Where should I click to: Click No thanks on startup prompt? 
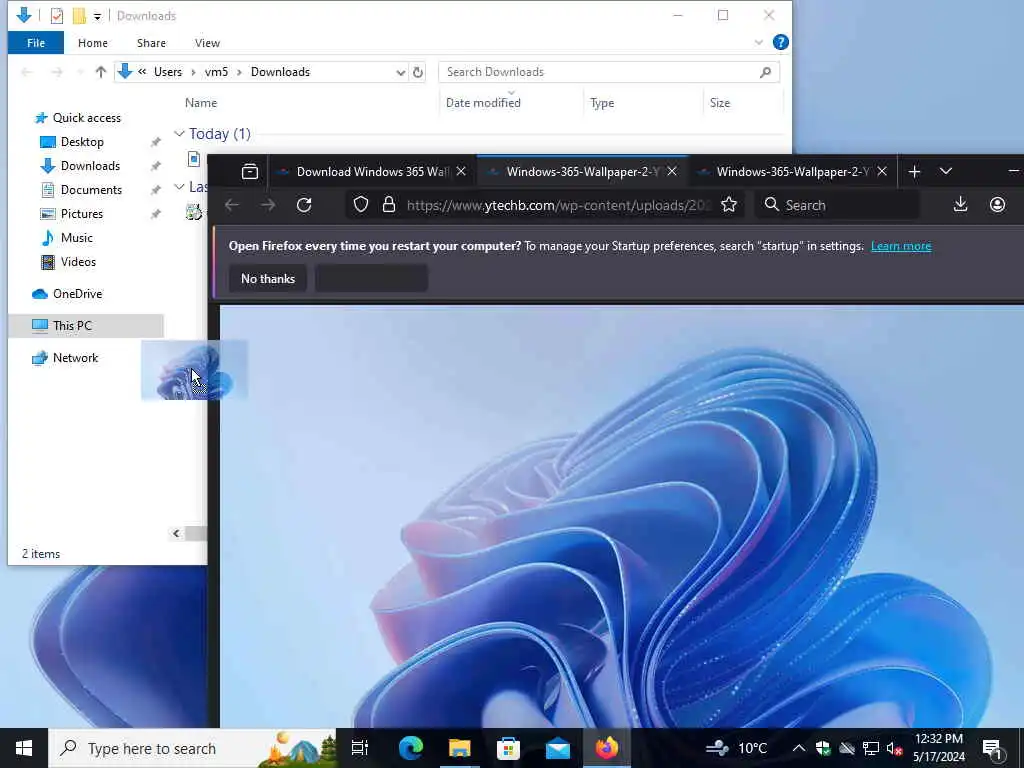(268, 279)
